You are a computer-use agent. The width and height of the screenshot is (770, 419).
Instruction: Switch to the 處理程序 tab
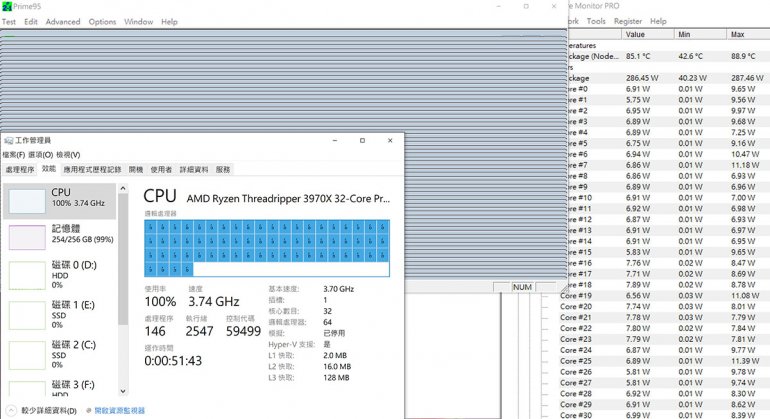[20, 169]
